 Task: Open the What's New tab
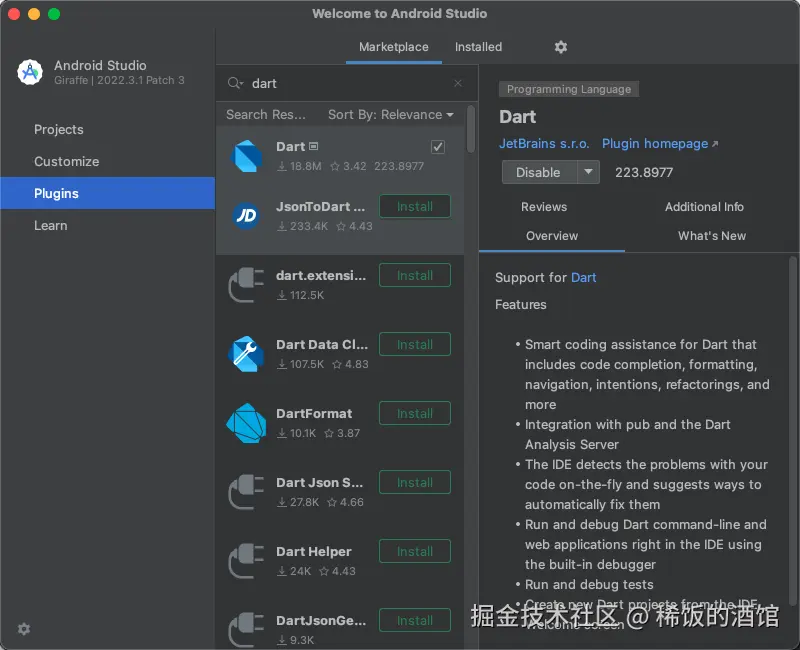click(x=712, y=236)
